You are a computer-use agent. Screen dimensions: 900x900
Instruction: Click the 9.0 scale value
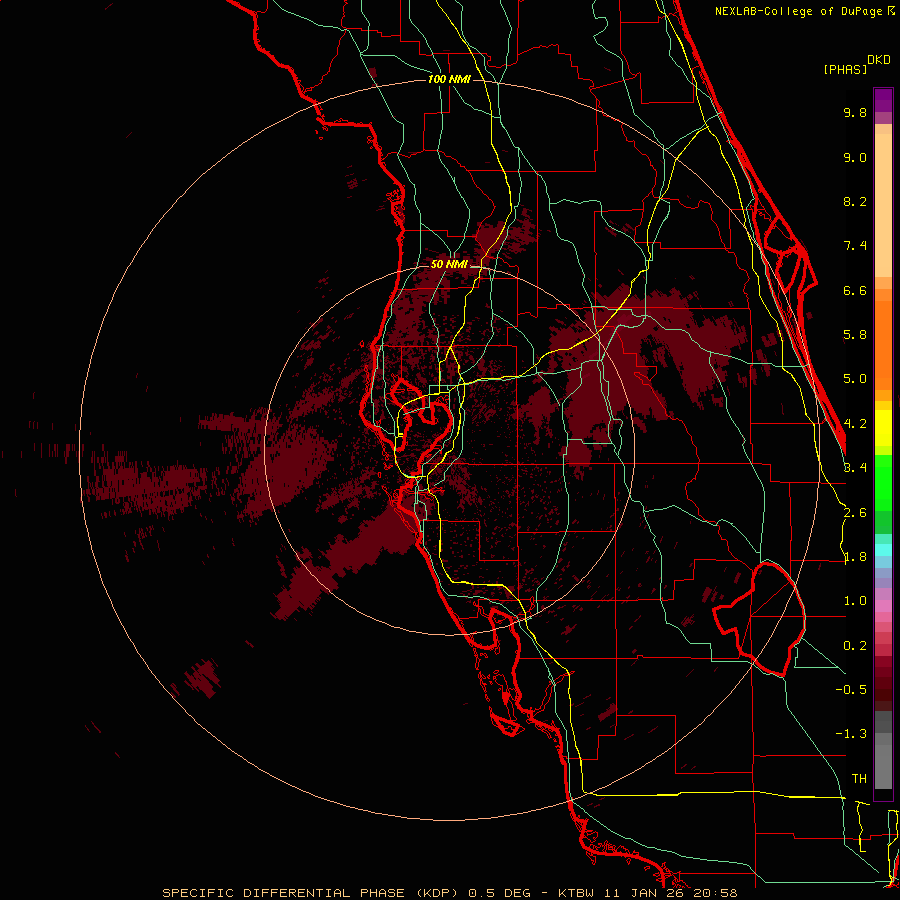pos(855,157)
